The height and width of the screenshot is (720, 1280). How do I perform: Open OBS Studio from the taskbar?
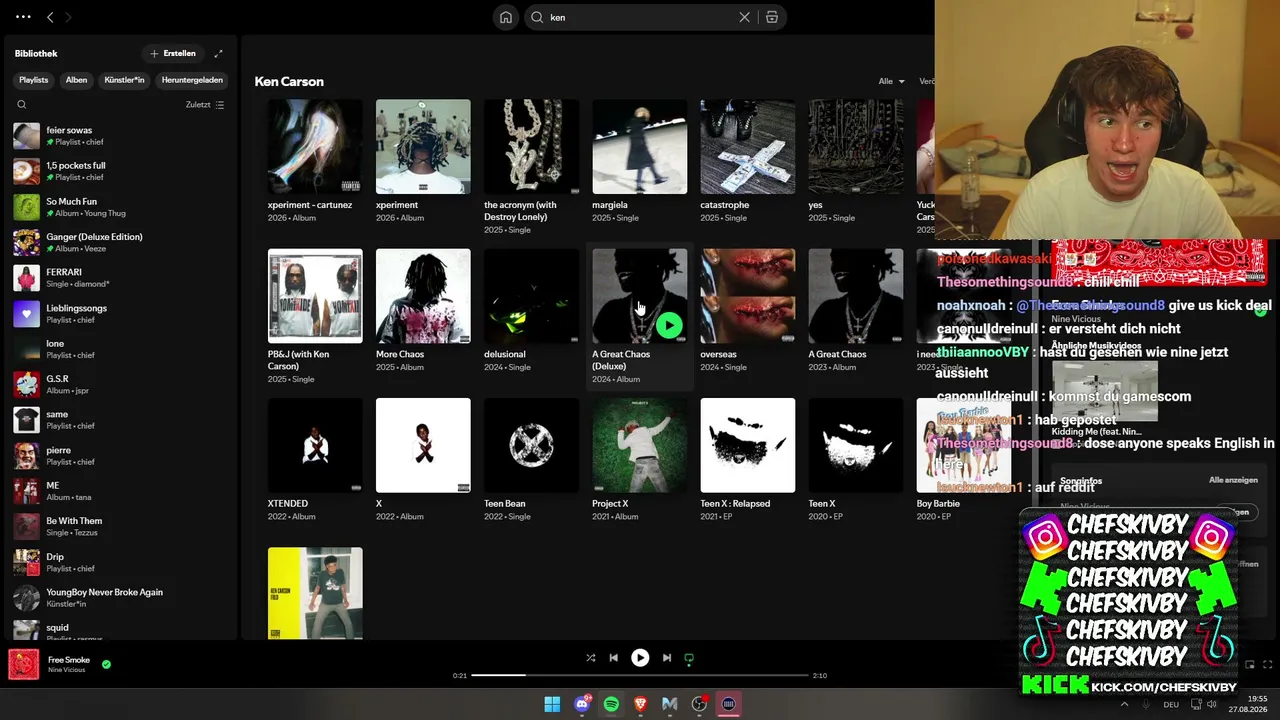click(x=700, y=704)
